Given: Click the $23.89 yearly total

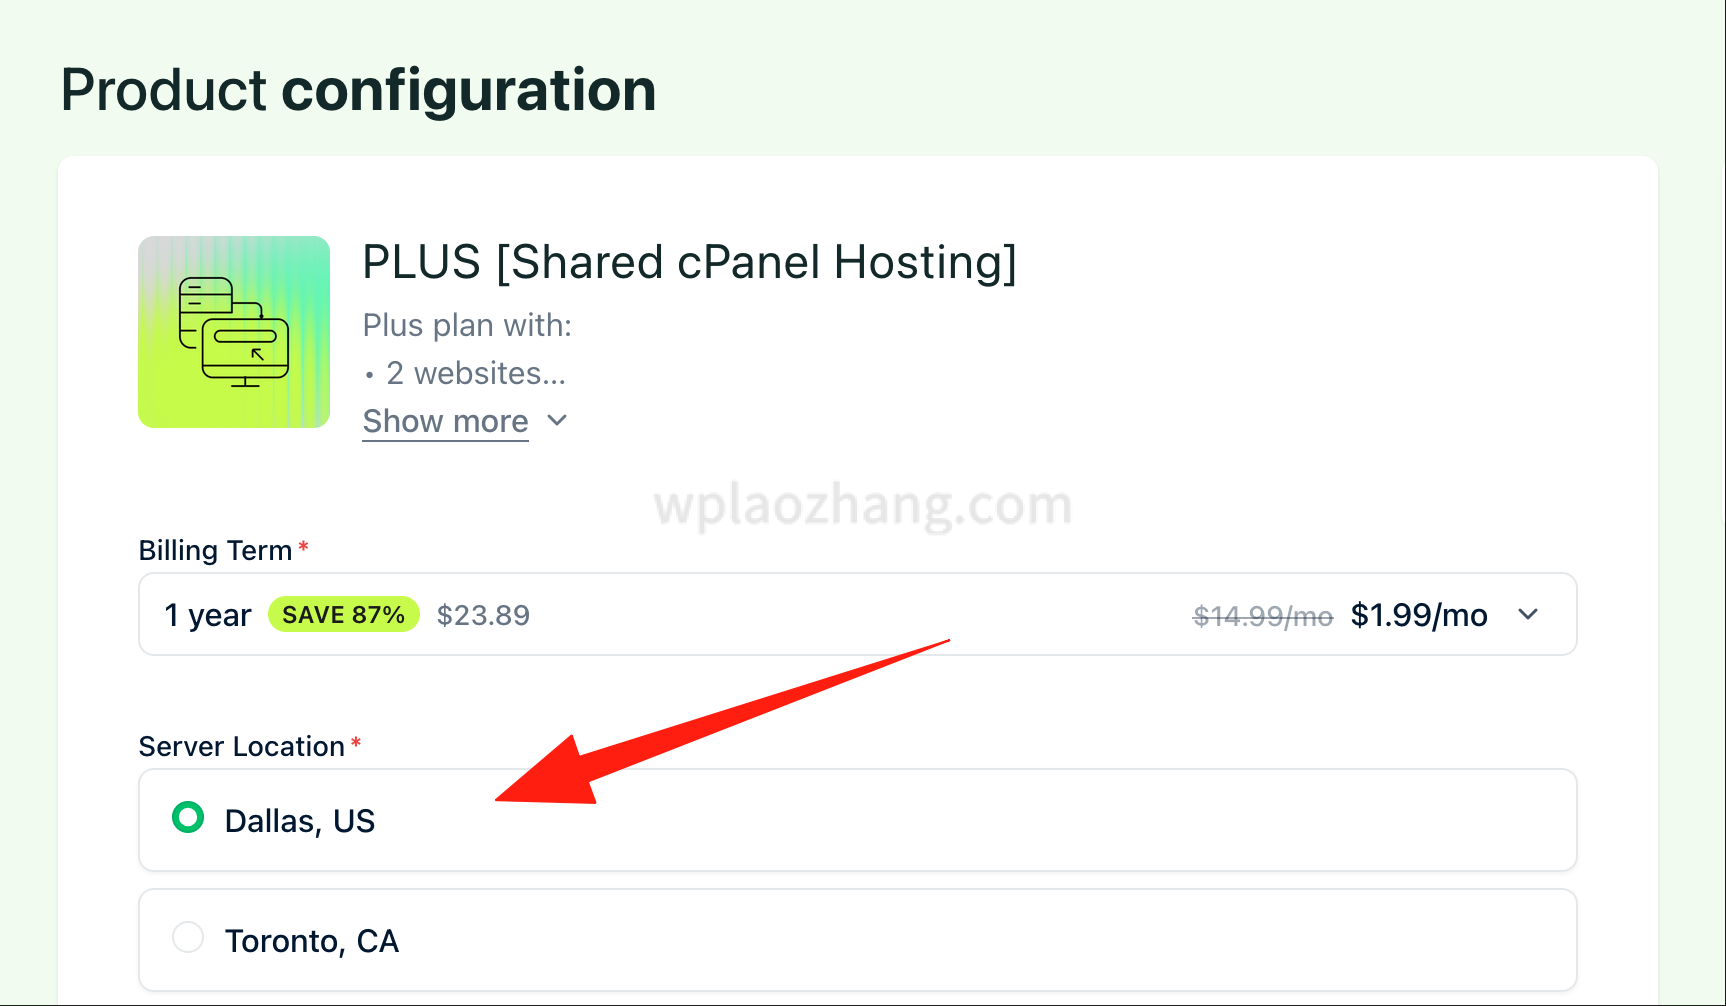Looking at the screenshot, I should pos(483,615).
